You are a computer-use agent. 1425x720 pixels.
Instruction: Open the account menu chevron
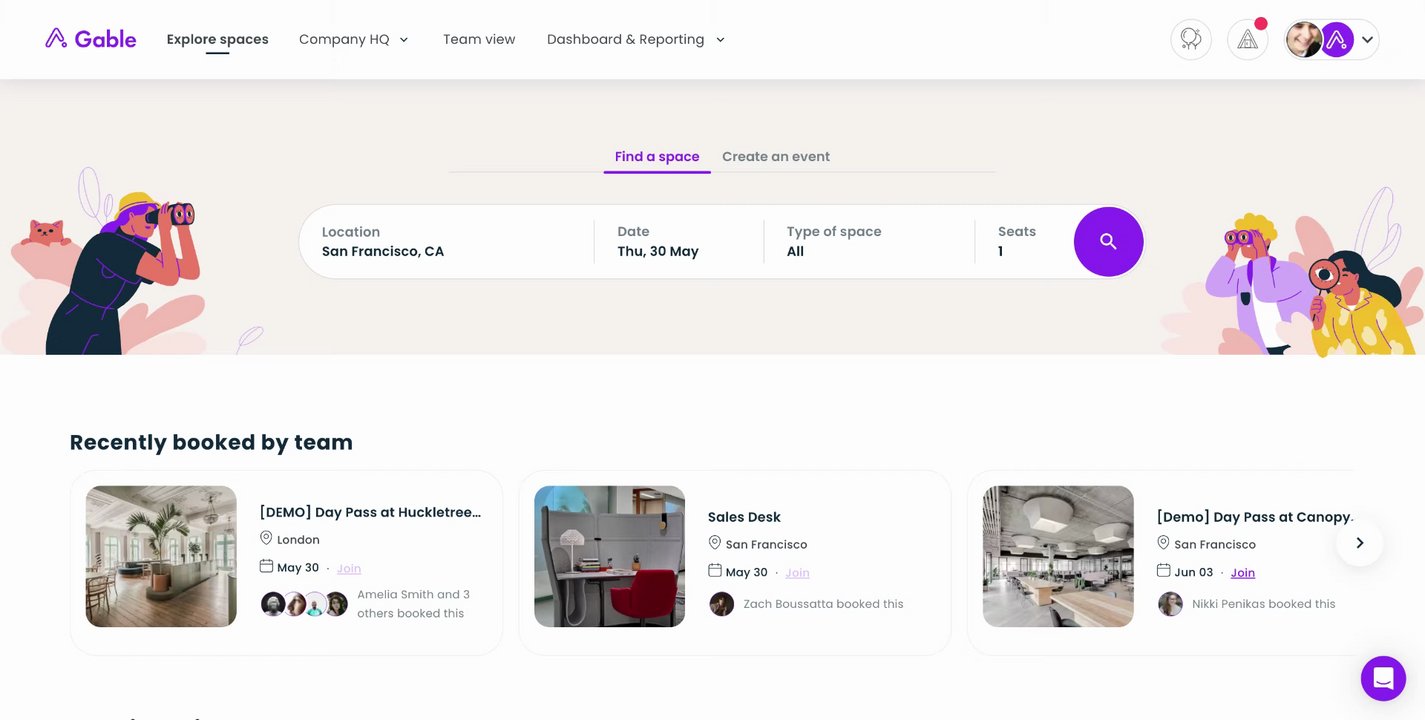click(x=1367, y=40)
